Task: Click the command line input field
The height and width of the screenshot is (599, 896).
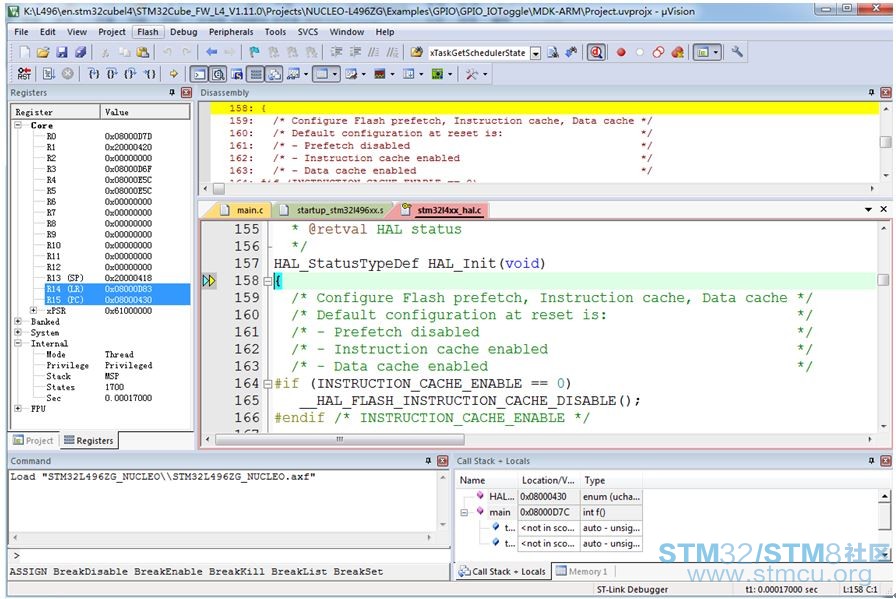Action: tap(229, 556)
